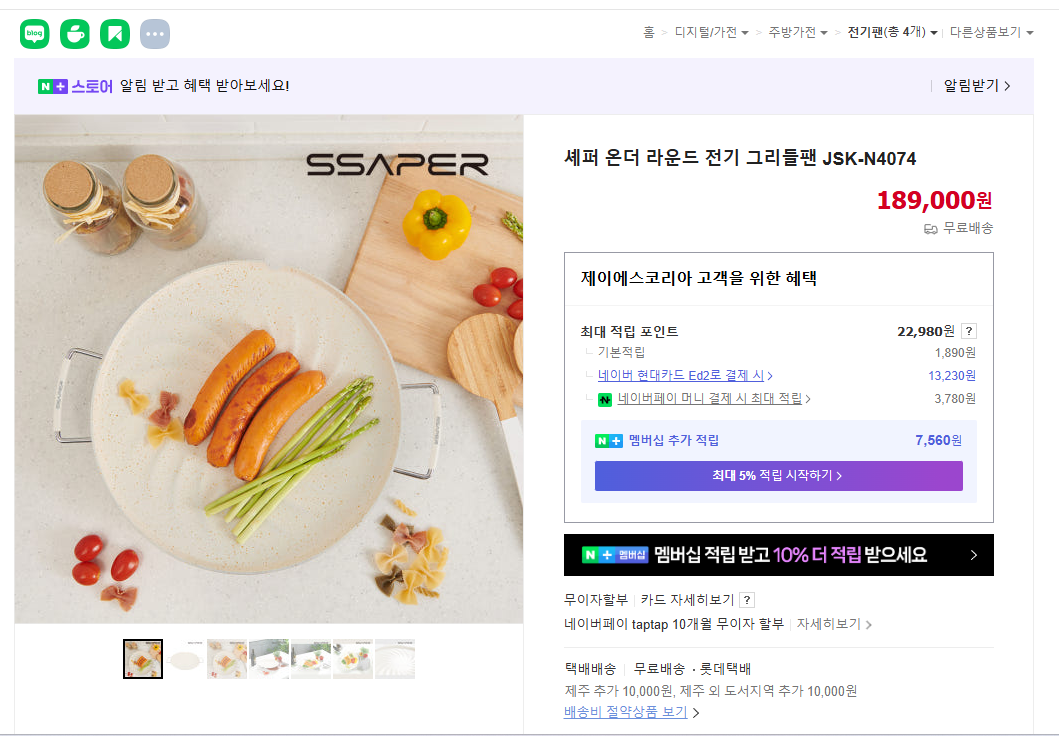Open the 배송비 절약상품 보기 link
Viewport: 1059px width, 736px height.
631,712
